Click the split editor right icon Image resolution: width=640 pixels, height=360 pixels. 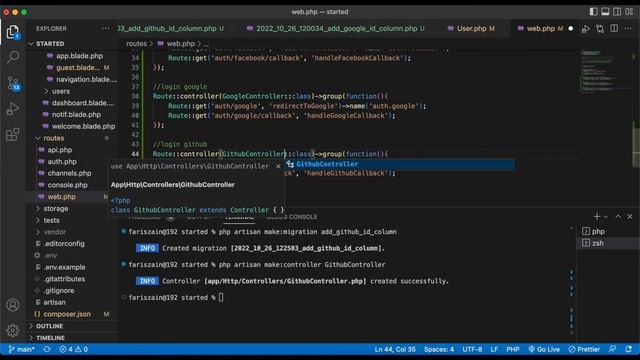click(614, 29)
